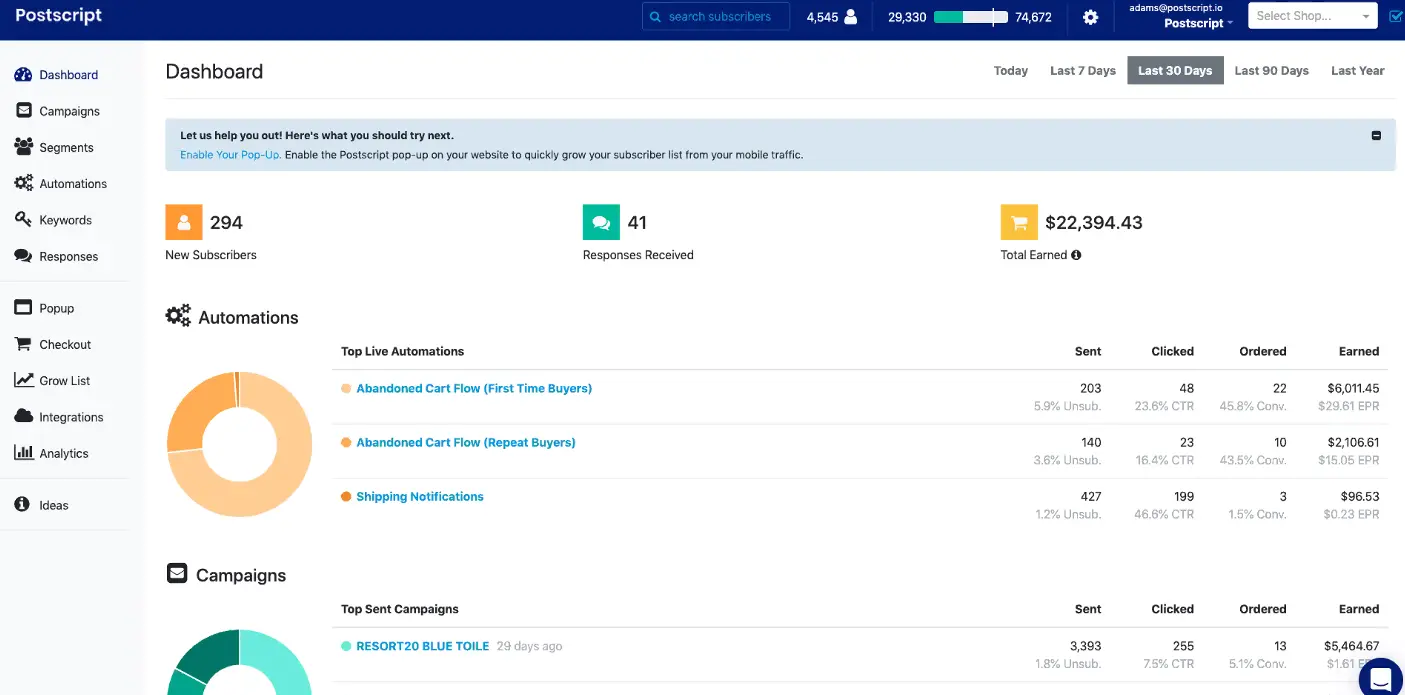Click the 294 new subscribers count

(x=227, y=222)
